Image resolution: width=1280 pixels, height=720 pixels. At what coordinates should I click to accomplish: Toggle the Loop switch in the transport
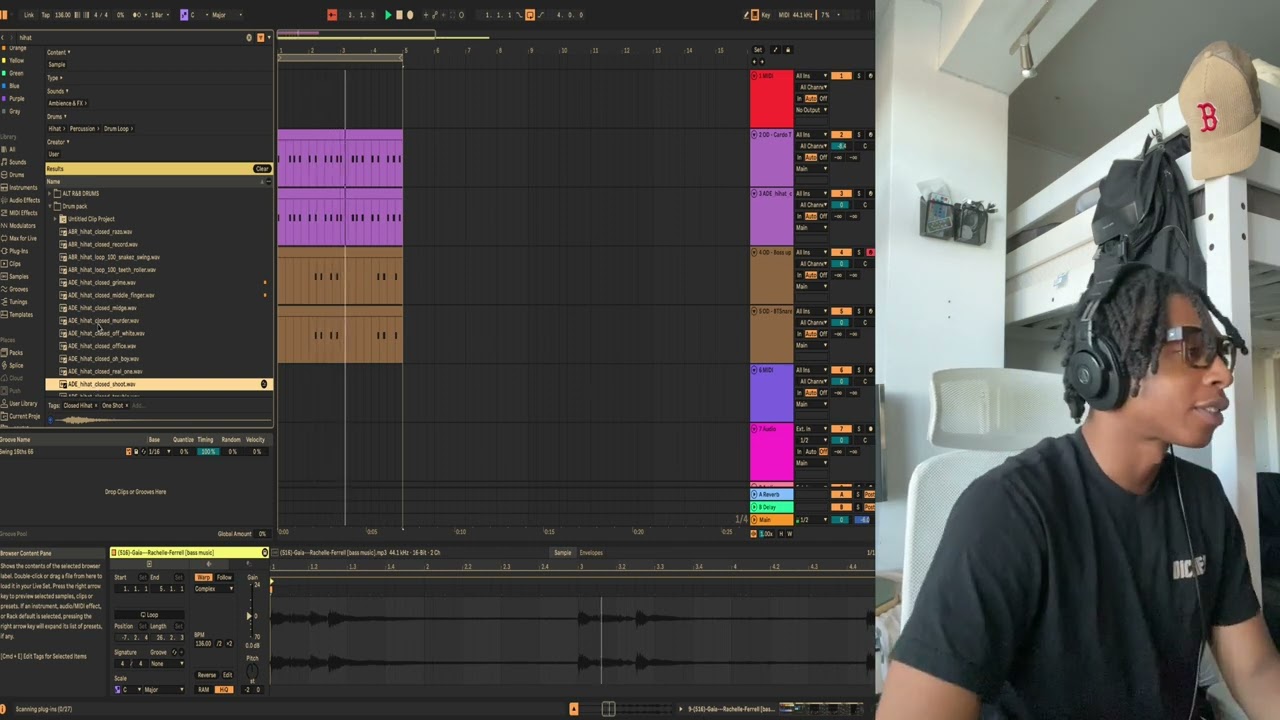[x=530, y=15]
